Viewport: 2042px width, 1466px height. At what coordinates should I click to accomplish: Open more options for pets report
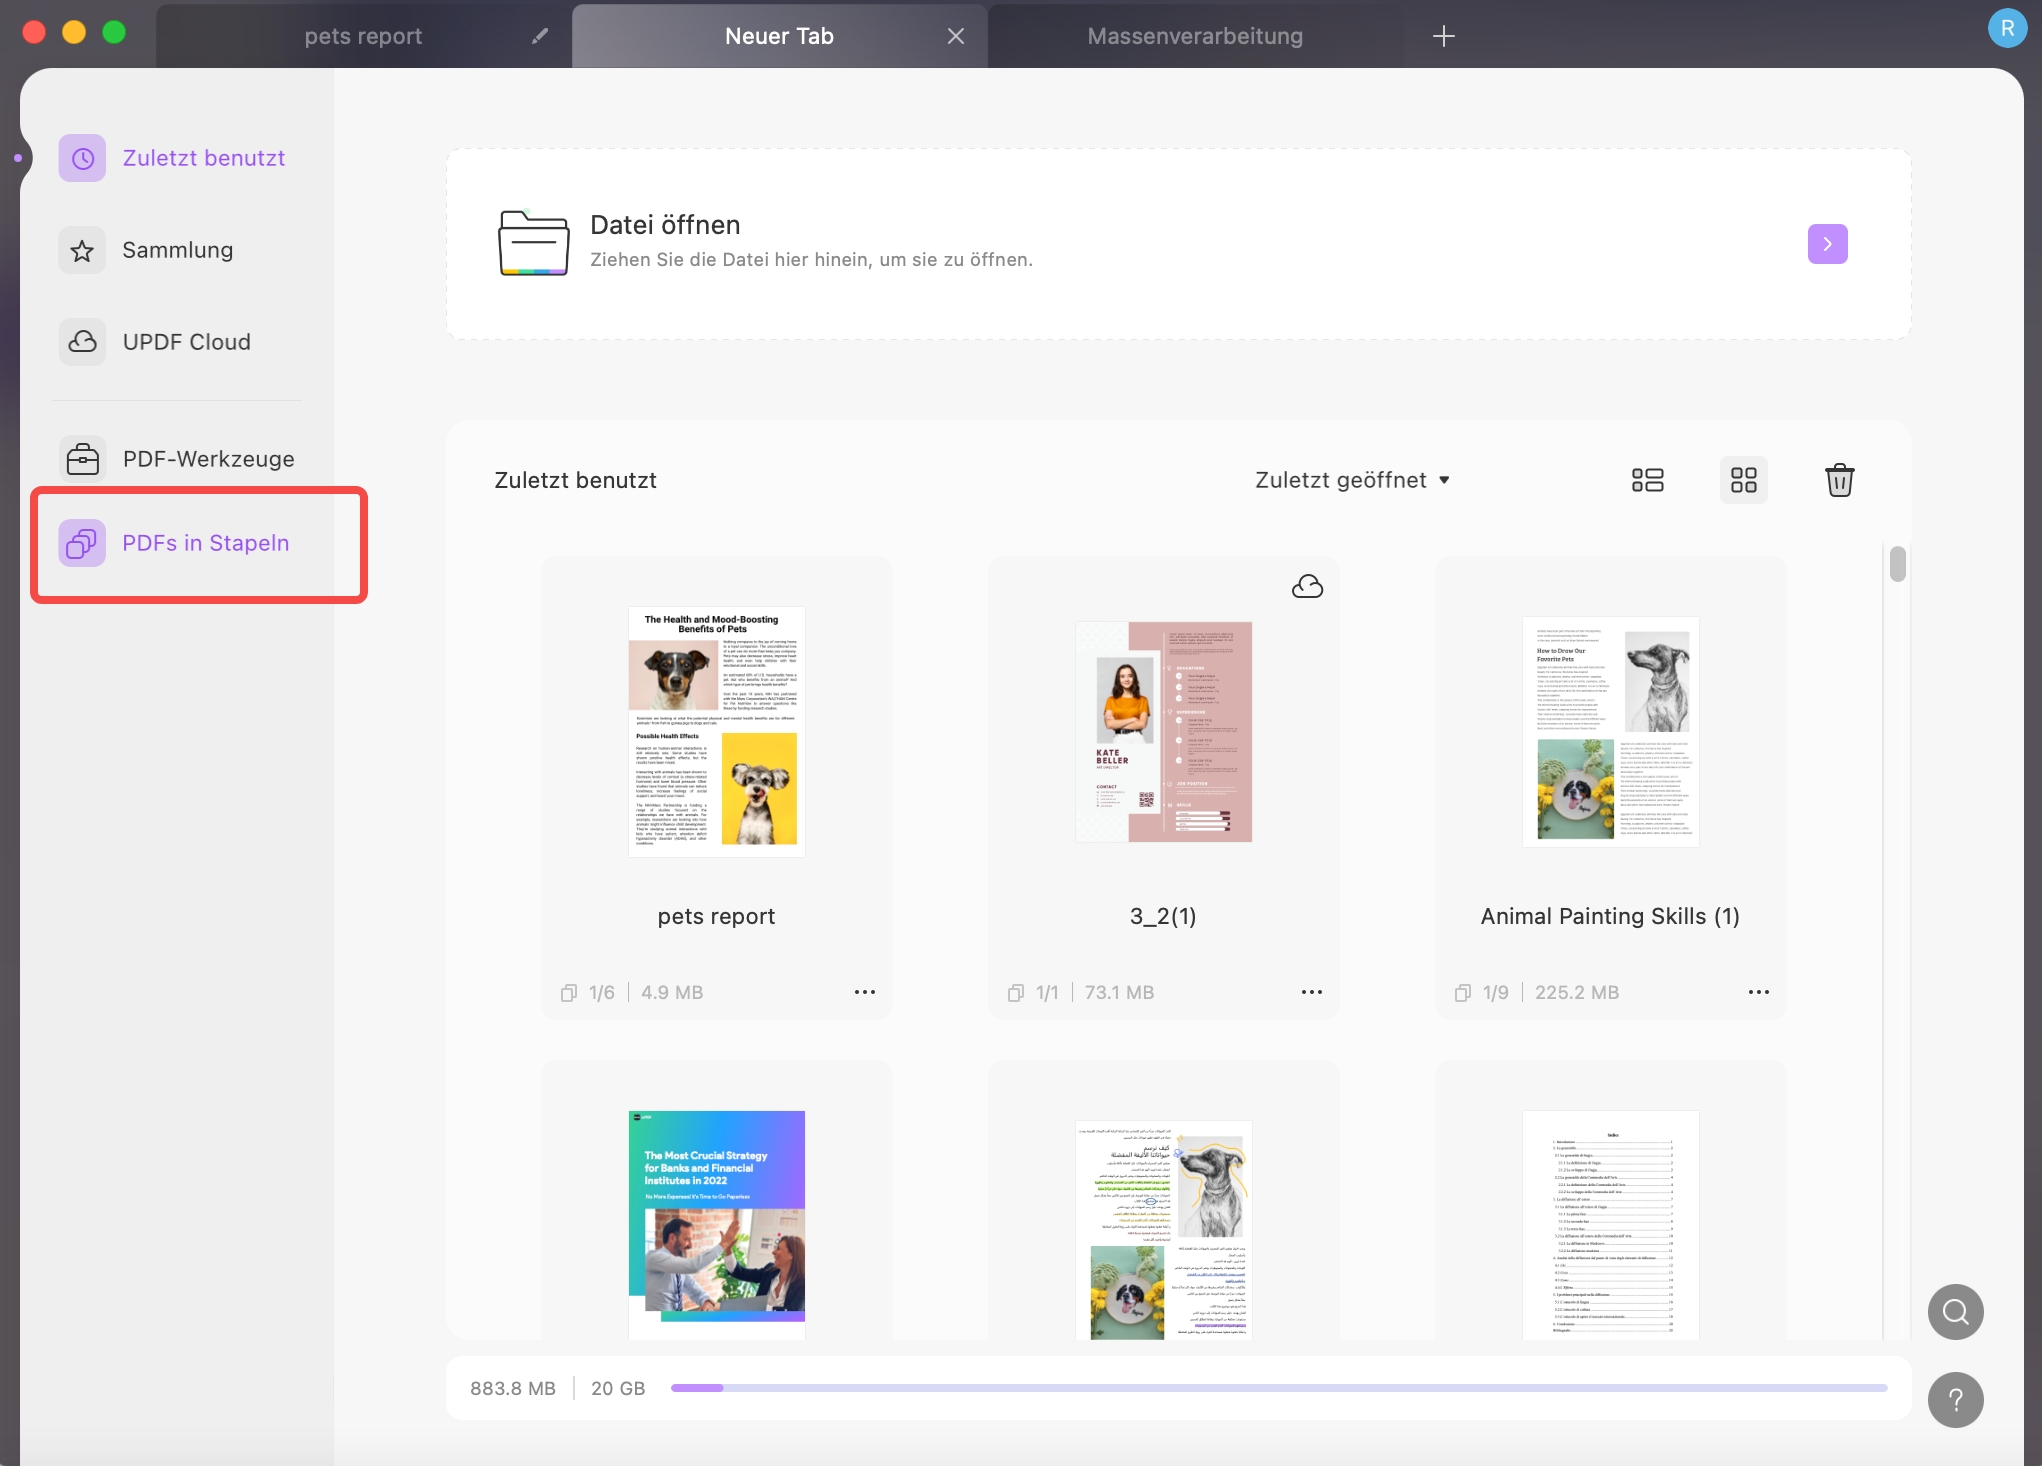click(864, 992)
